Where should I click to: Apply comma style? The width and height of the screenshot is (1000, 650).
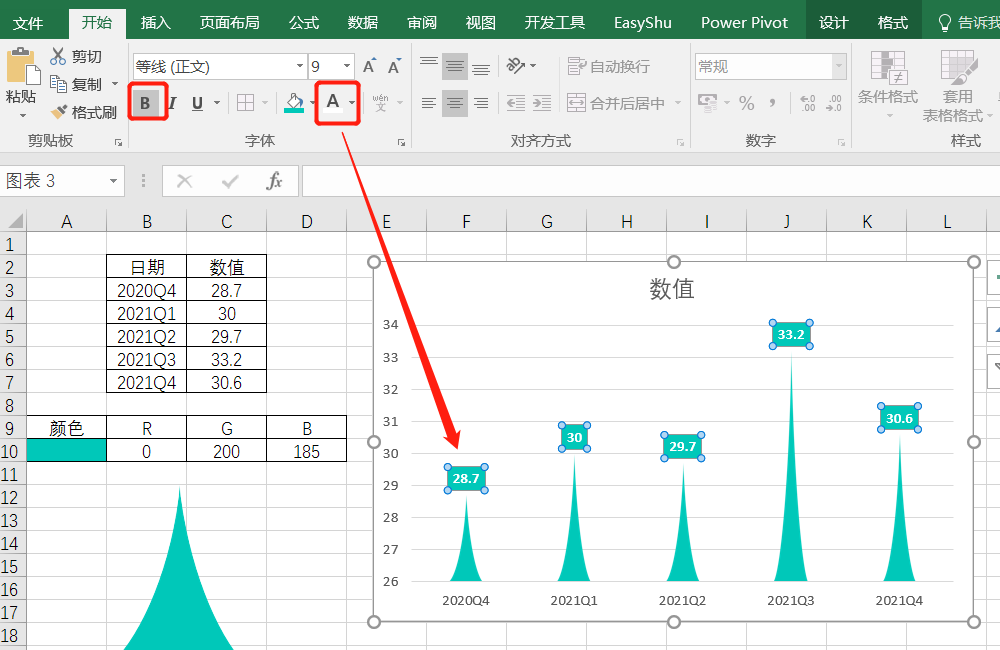point(773,103)
